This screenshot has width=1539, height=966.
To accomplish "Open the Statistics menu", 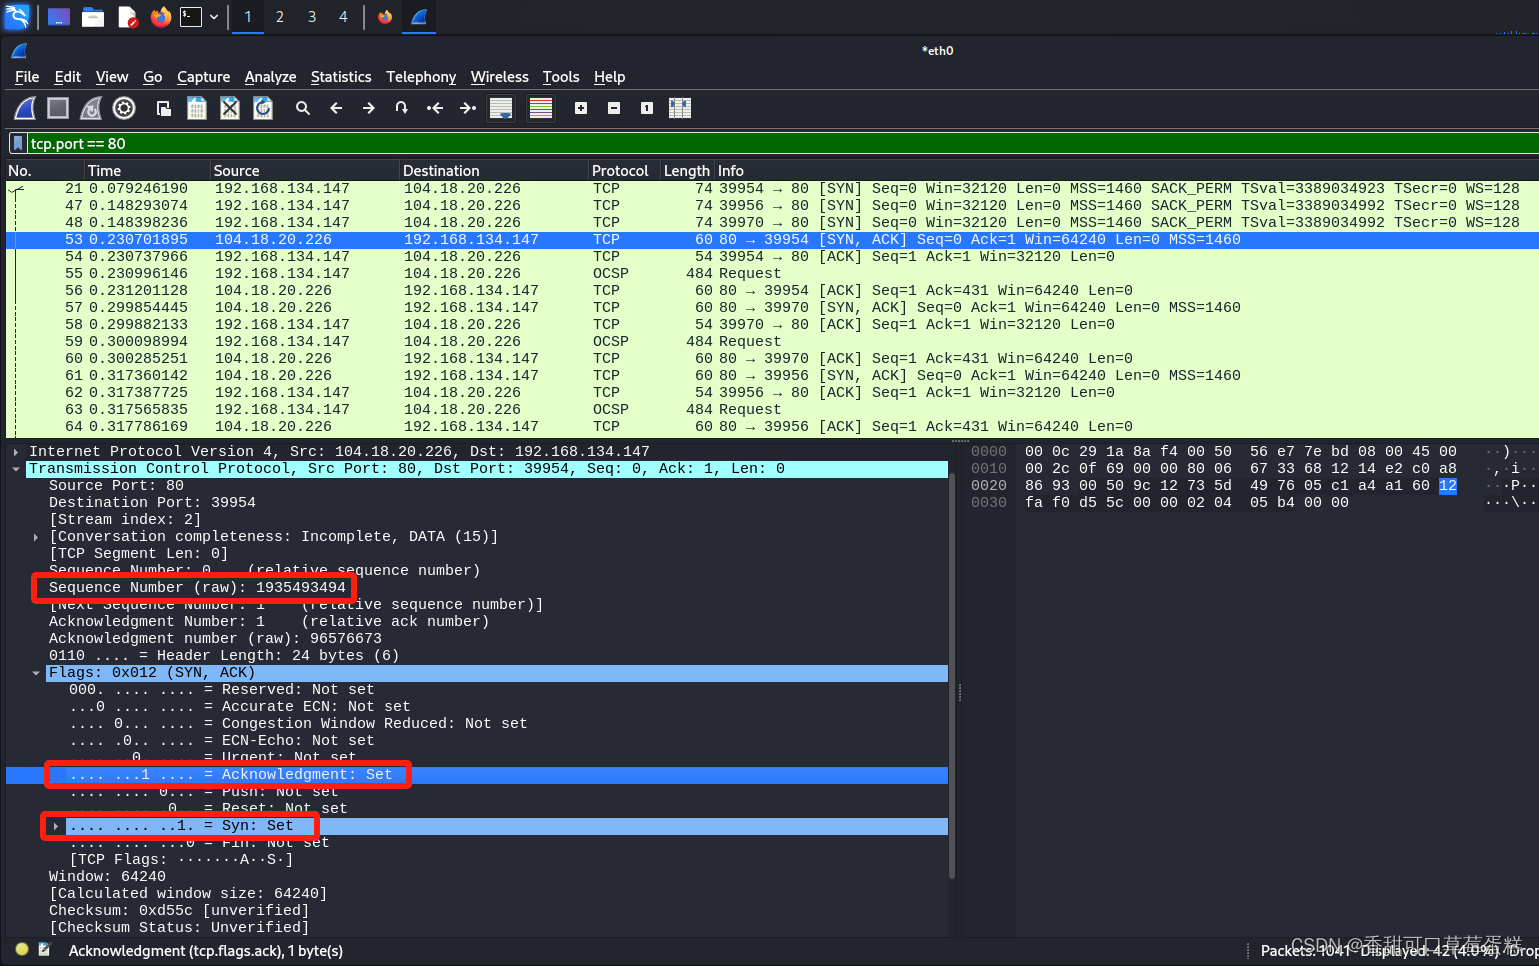I will pos(341,77).
